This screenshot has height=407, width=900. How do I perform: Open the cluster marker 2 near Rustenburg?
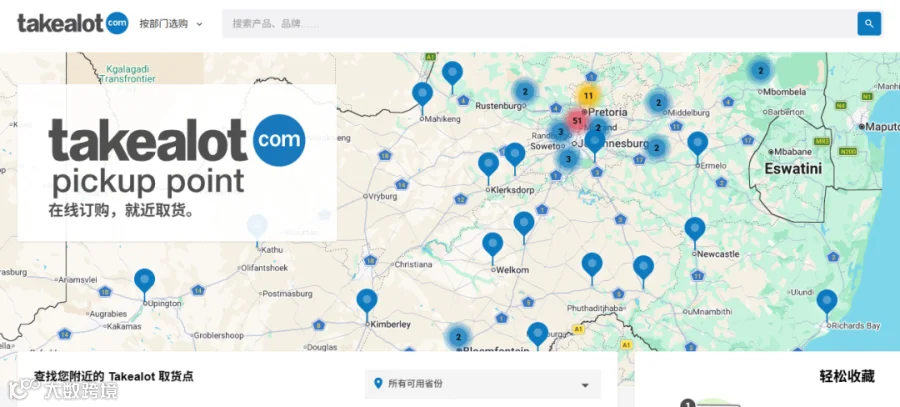[525, 91]
